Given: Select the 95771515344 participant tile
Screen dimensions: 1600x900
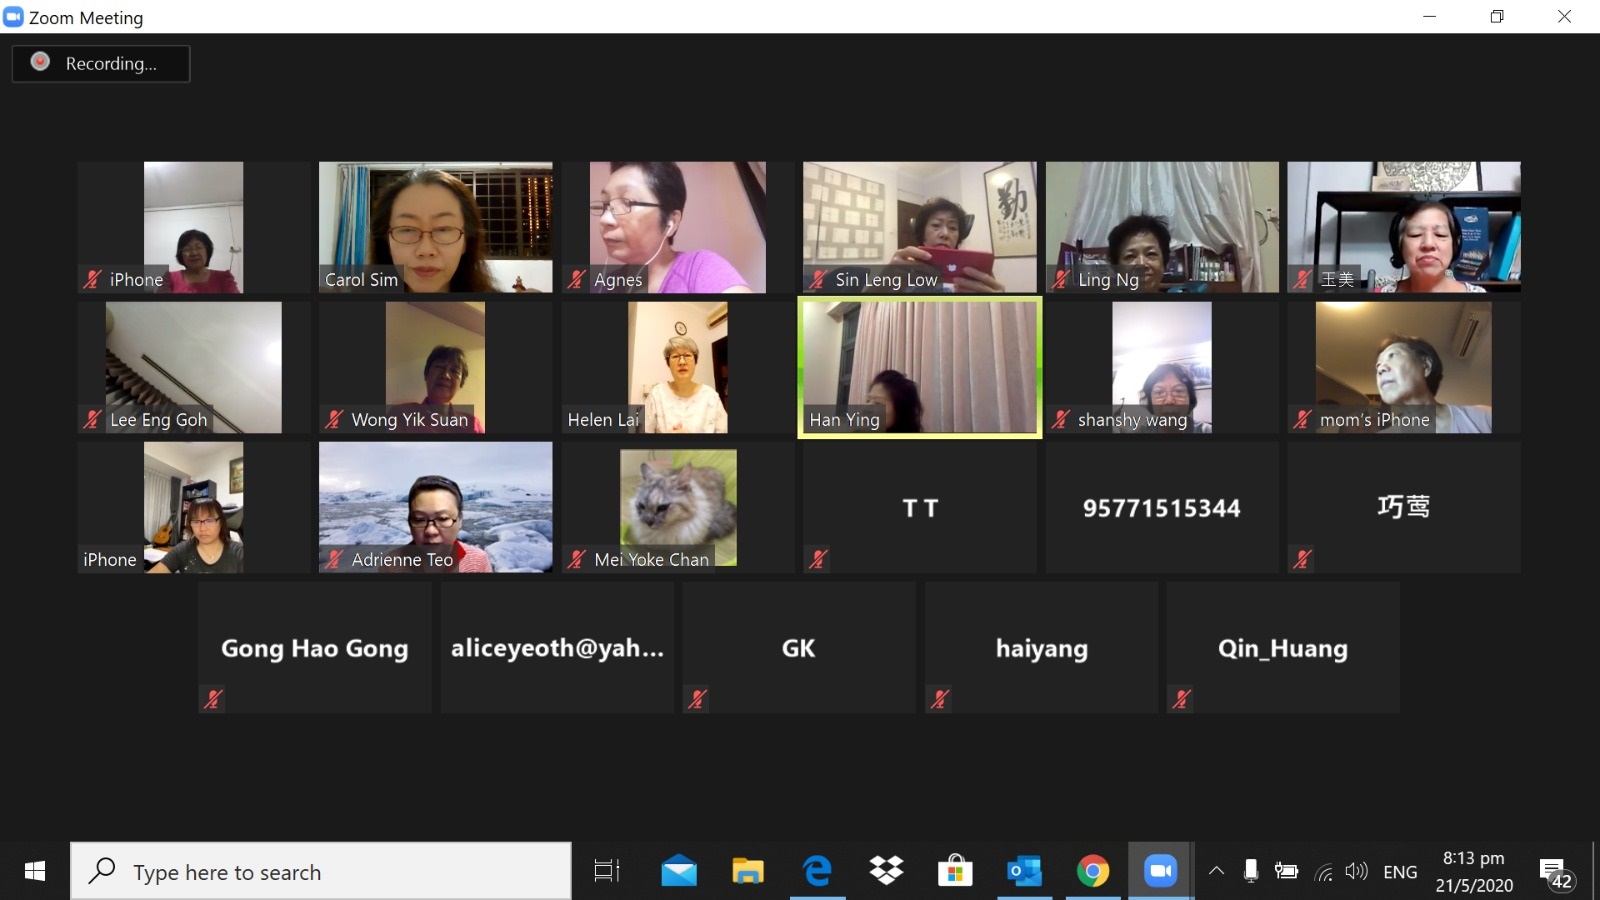Looking at the screenshot, I should point(1162,507).
